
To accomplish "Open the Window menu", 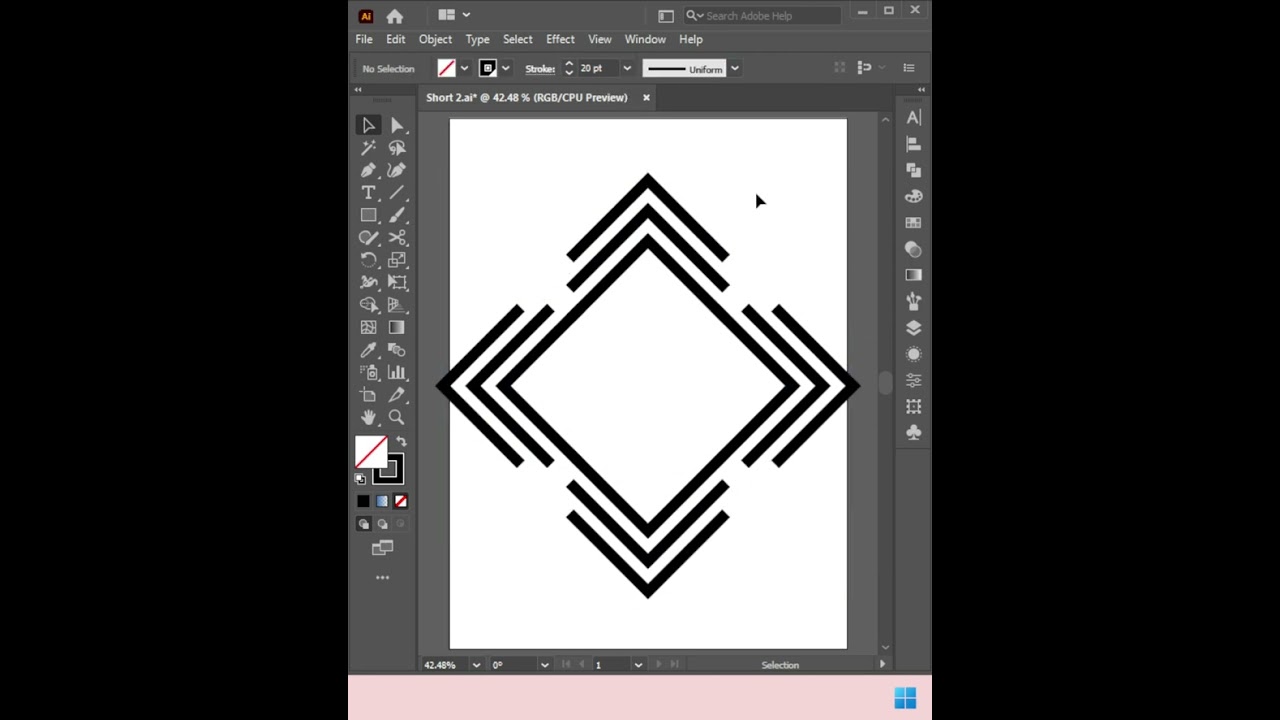I will coord(645,39).
